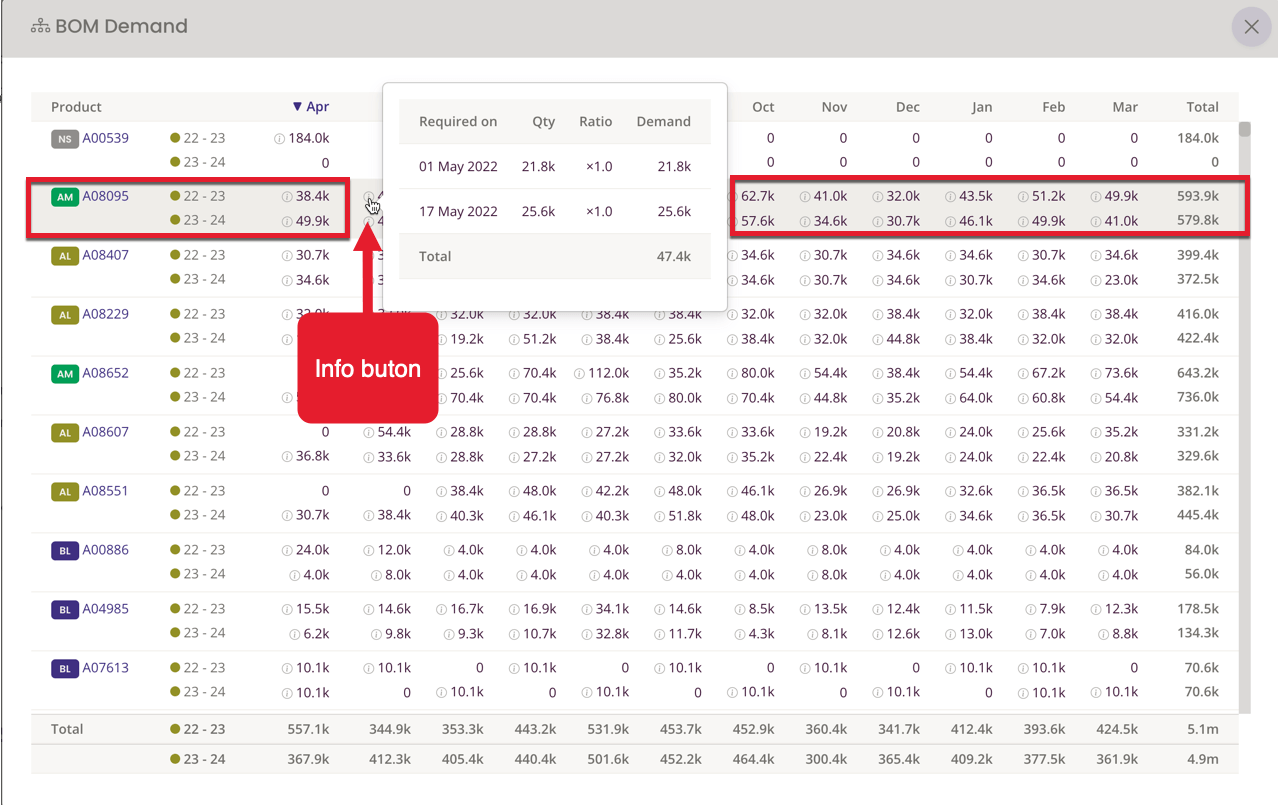This screenshot has height=805, width=1278.
Task: Click the popup total value 47.4k
Action: click(673, 256)
